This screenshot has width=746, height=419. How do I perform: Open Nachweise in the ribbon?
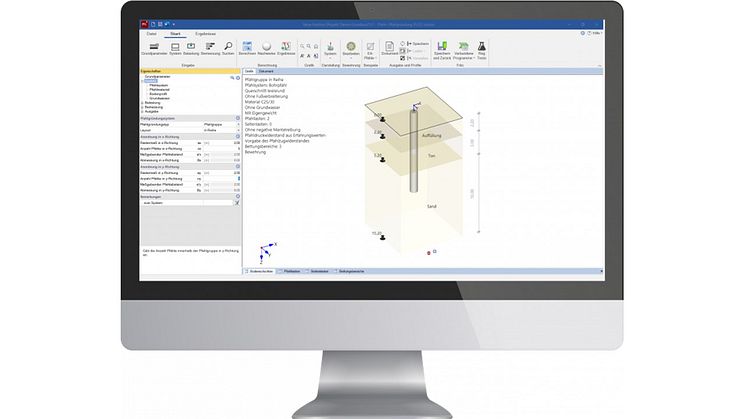tap(267, 47)
